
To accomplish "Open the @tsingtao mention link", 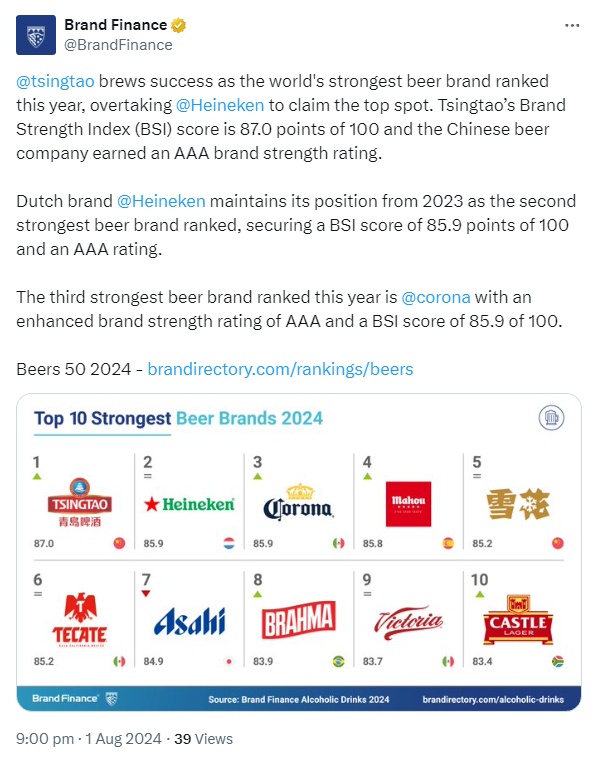I will (x=55, y=81).
